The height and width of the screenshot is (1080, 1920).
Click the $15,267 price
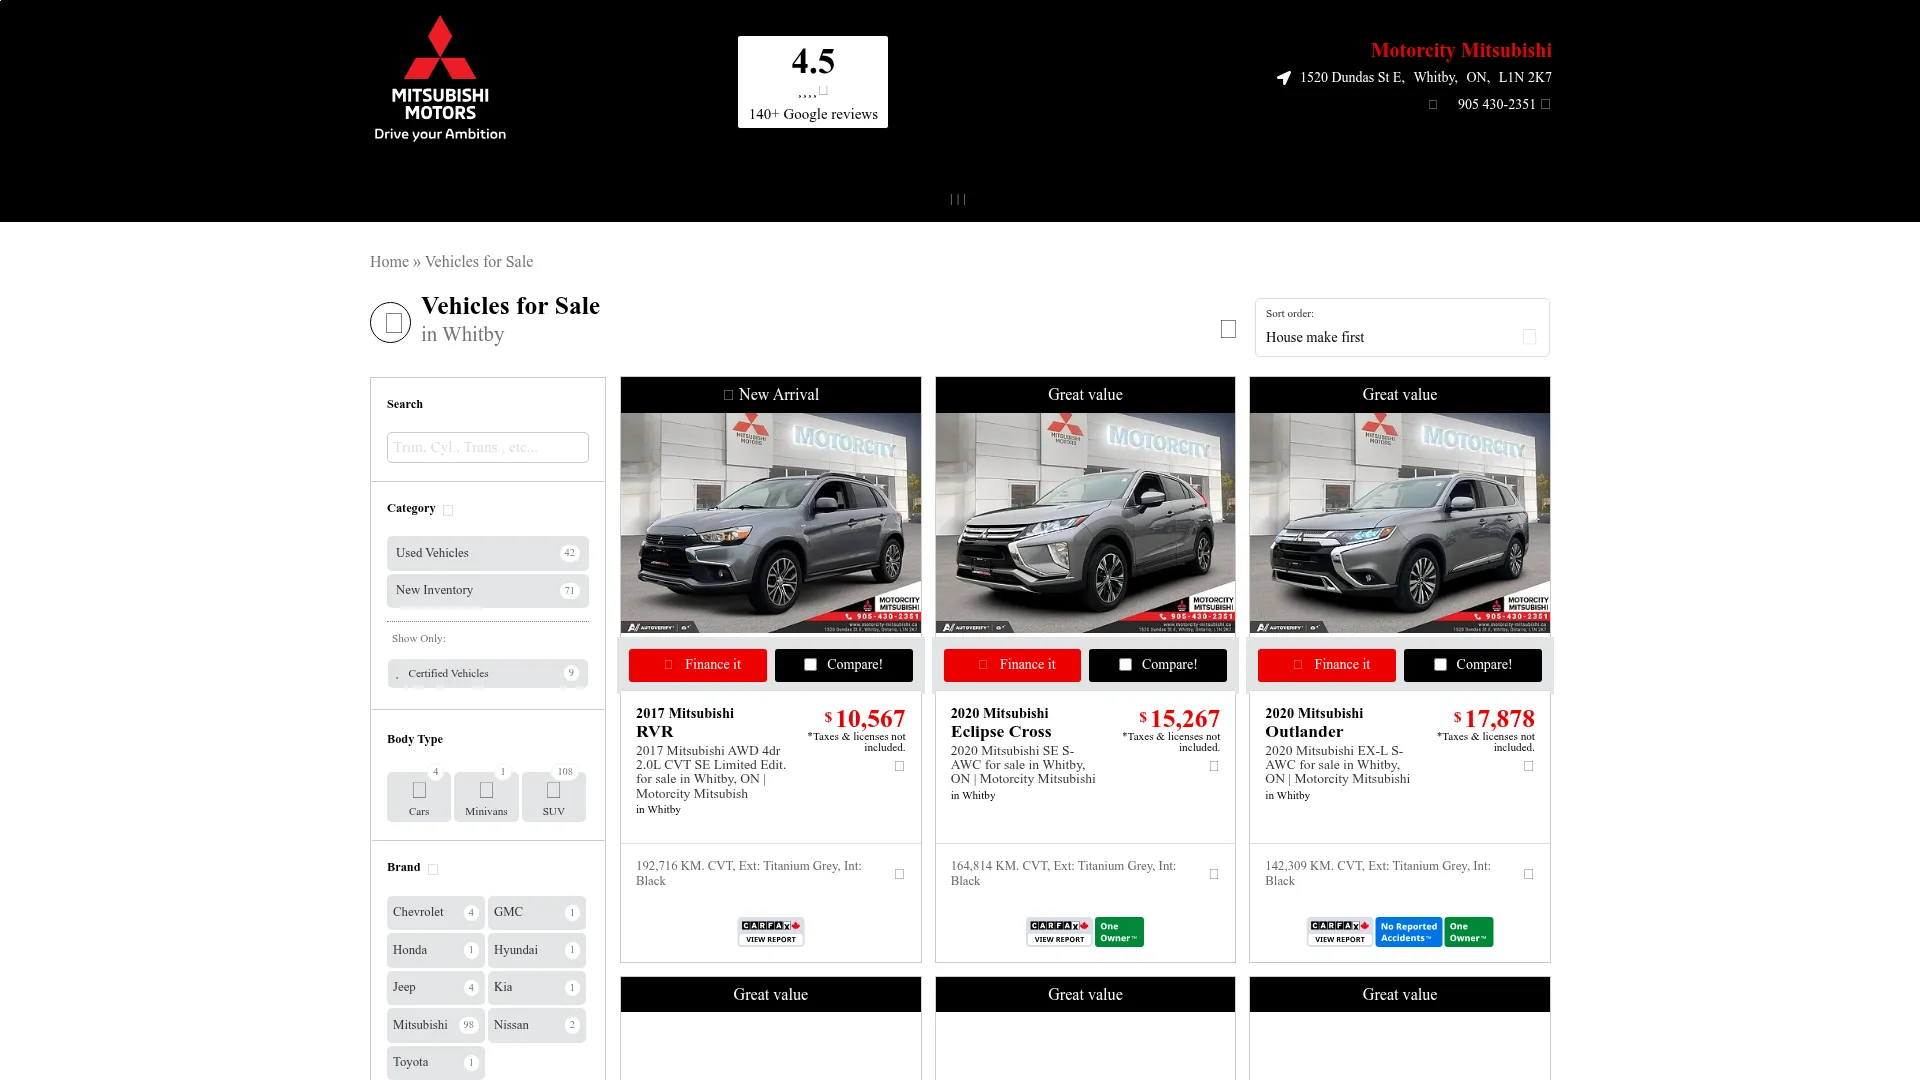(x=1180, y=719)
